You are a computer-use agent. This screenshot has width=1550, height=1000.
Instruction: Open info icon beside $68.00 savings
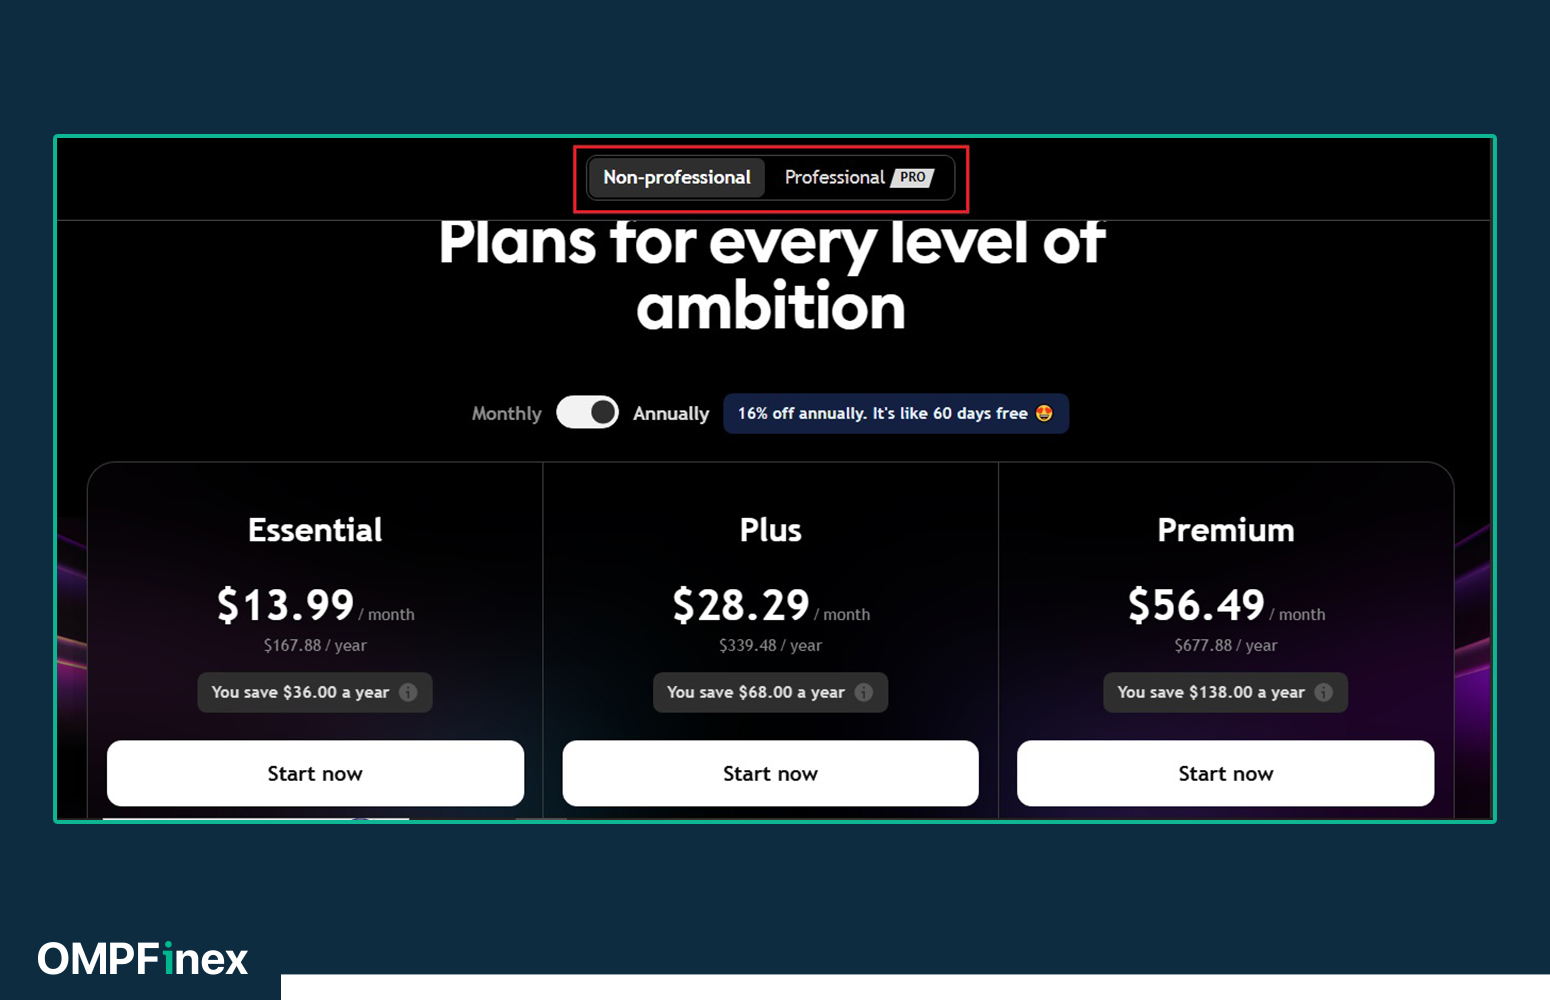click(x=864, y=692)
